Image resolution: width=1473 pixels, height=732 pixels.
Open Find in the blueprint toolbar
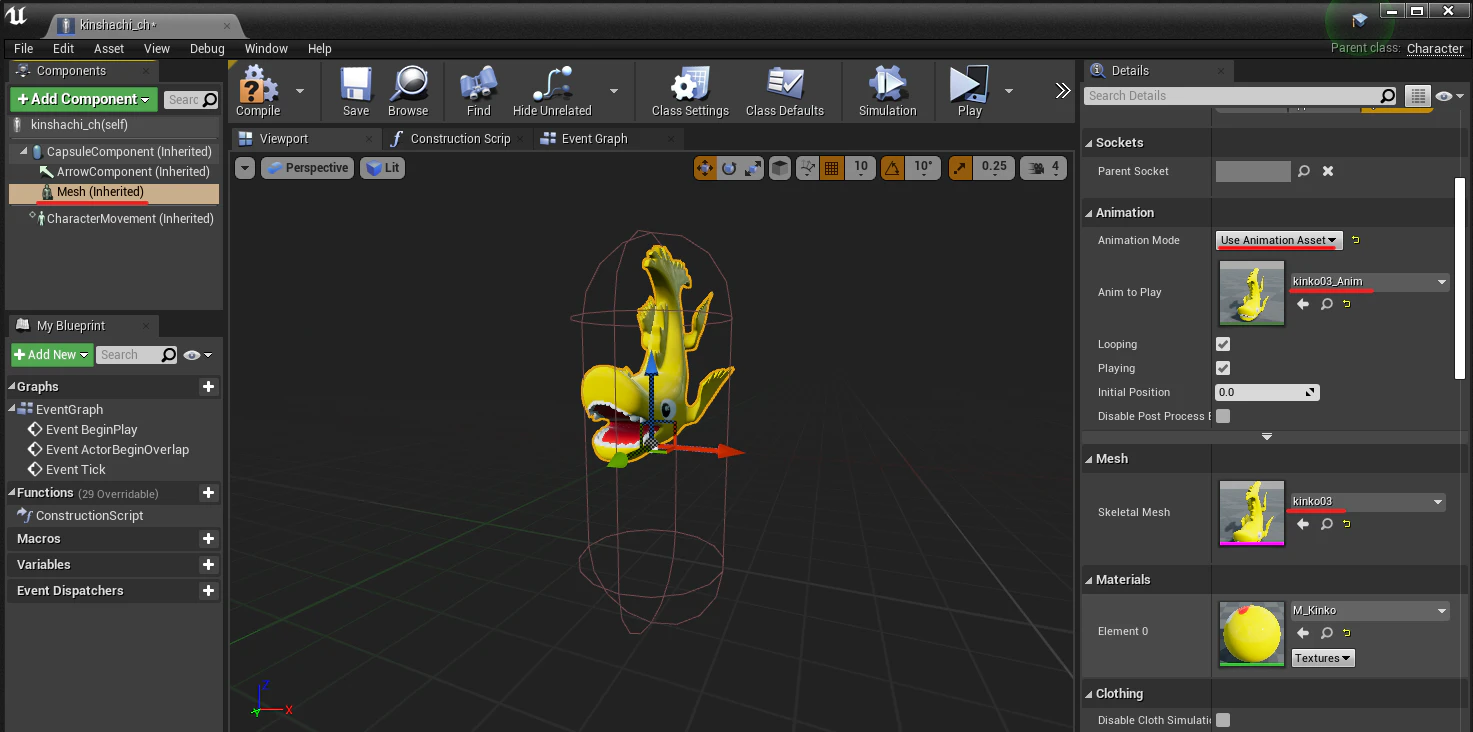click(479, 91)
